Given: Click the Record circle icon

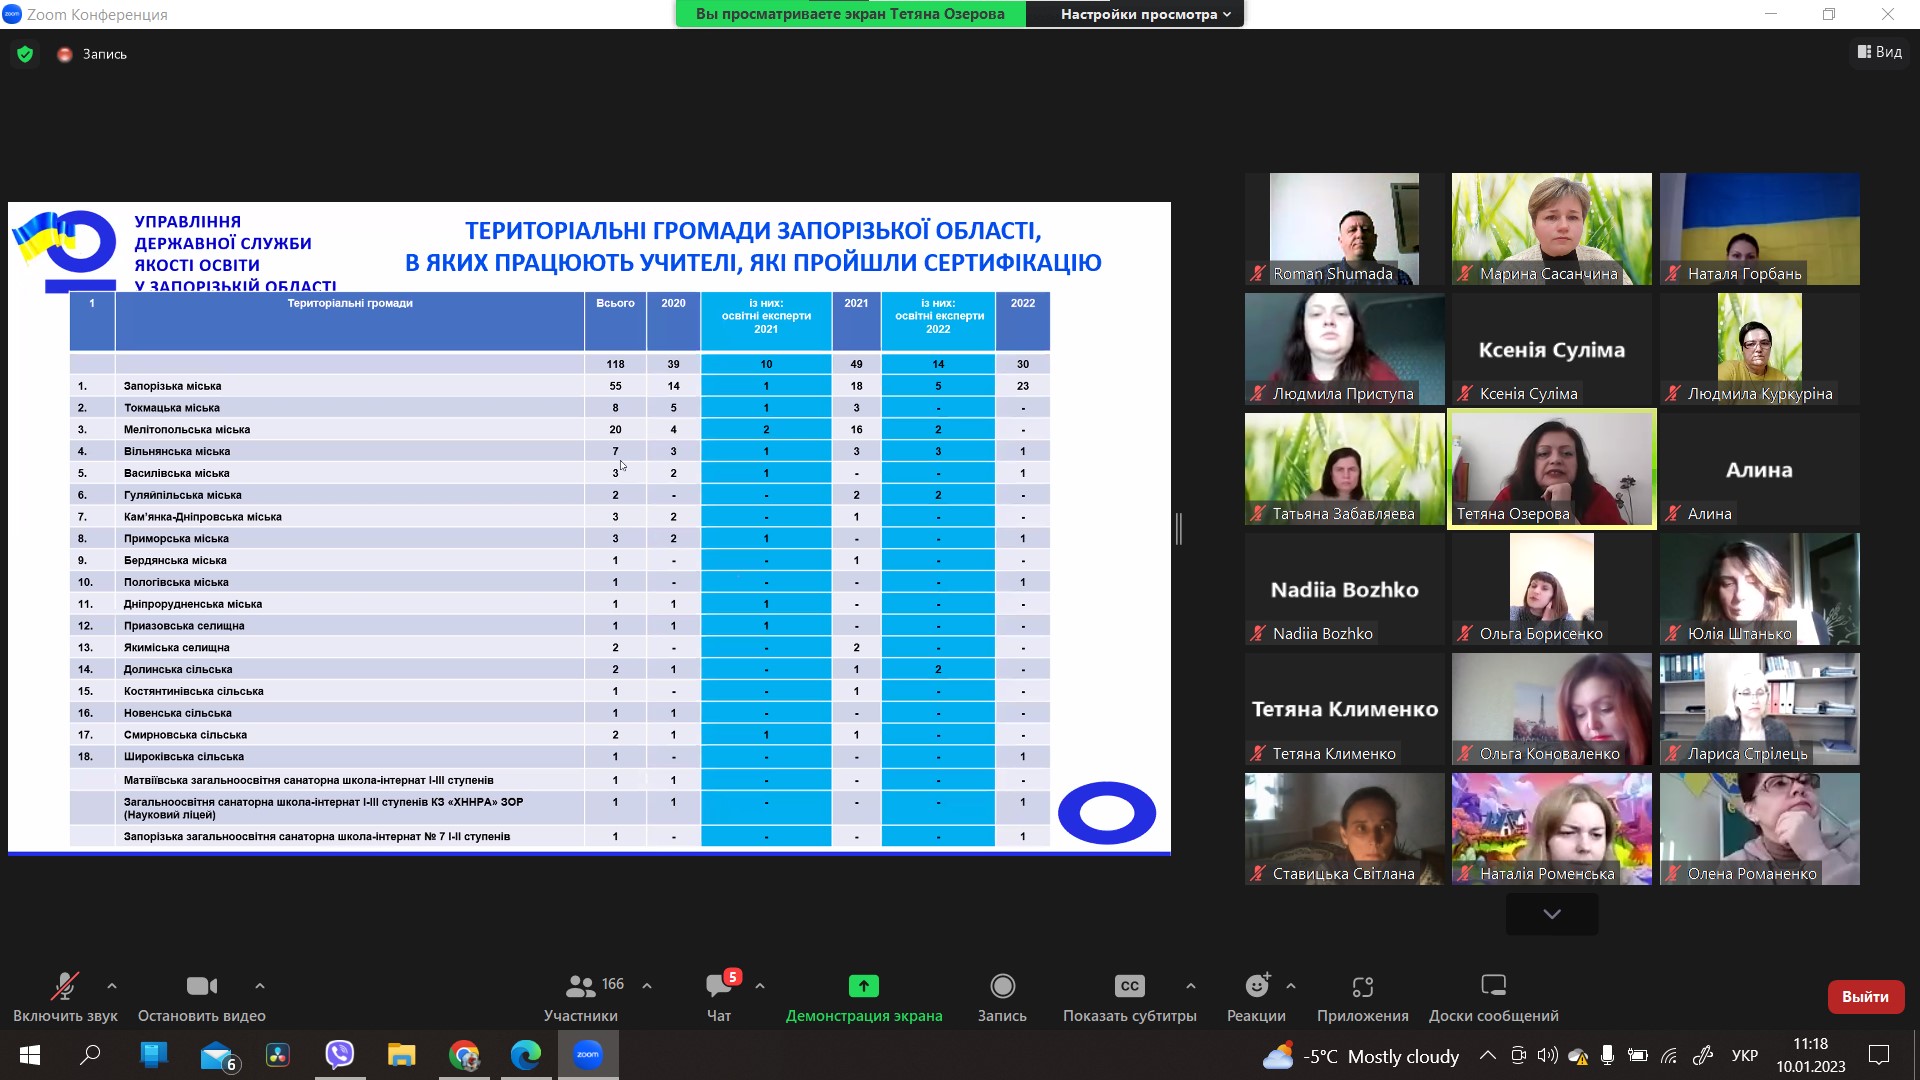Looking at the screenshot, I should [x=1002, y=987].
